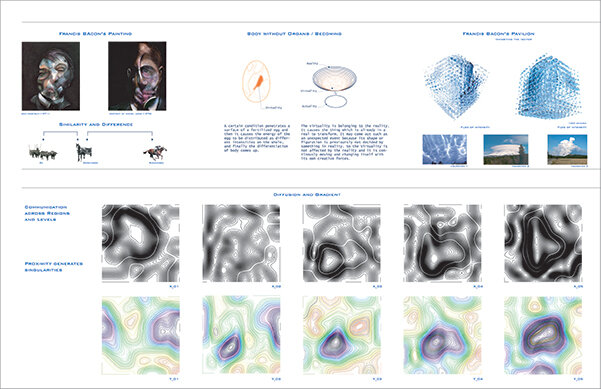The height and width of the screenshot is (389, 601).
Task: Select the right blue point-cloud cube
Action: 550,86
